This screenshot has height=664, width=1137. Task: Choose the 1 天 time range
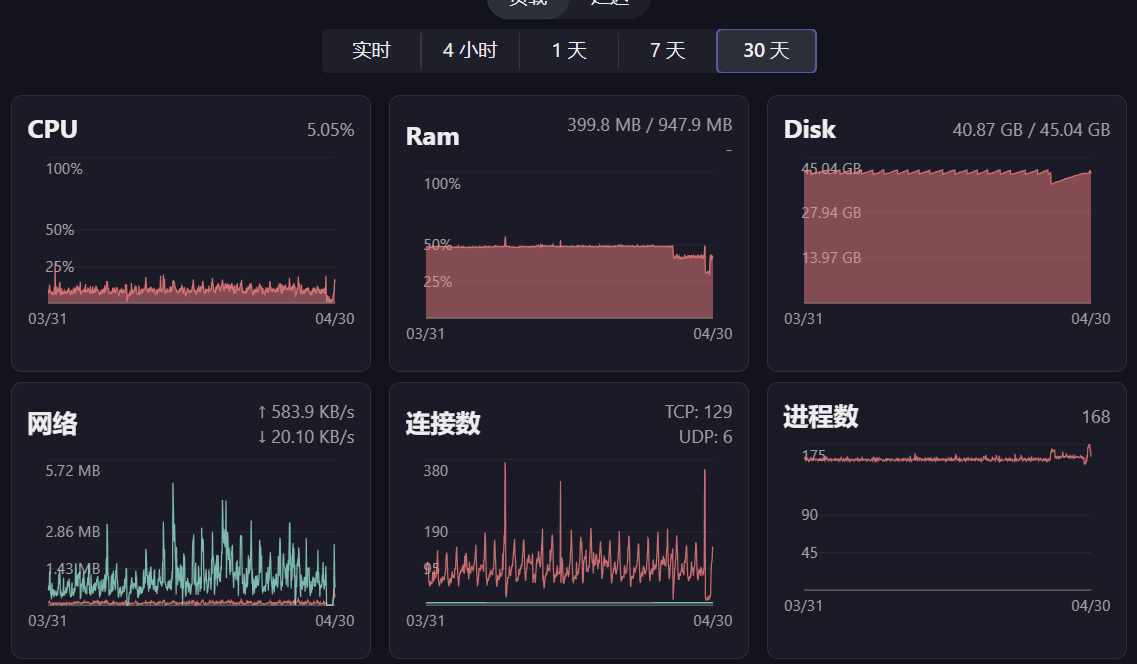click(x=569, y=51)
